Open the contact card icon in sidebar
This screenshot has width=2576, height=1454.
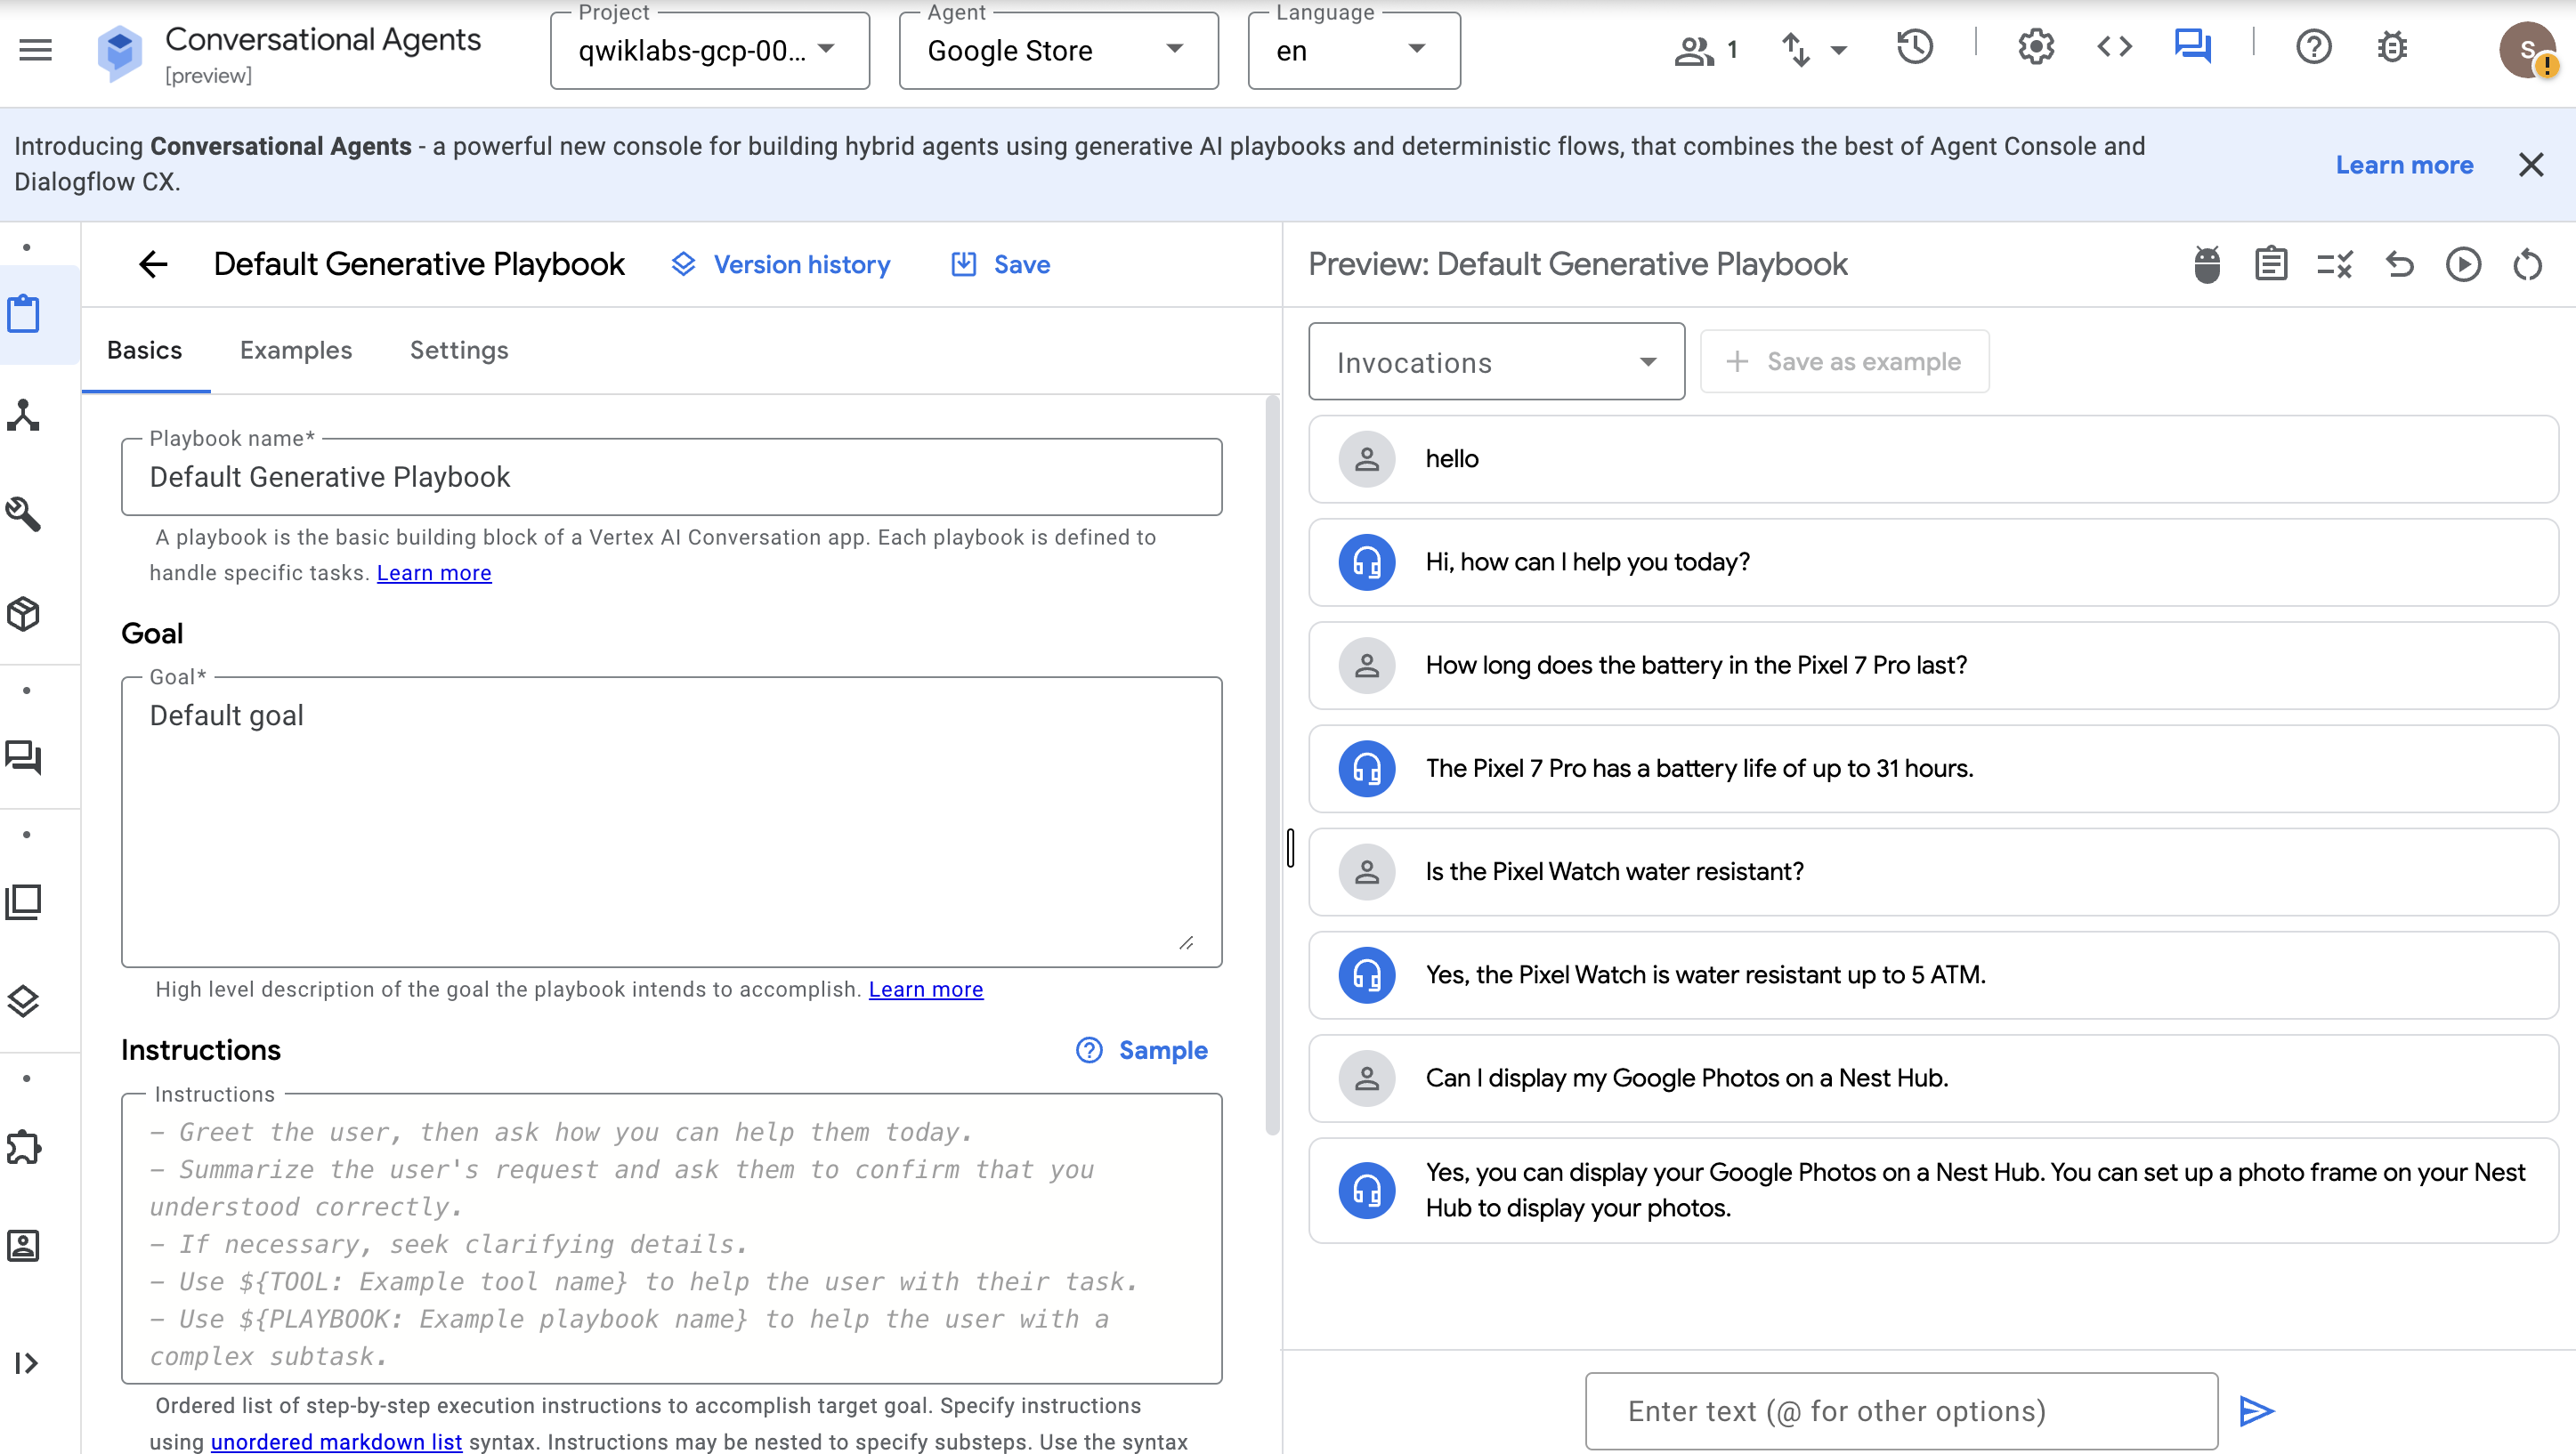click(24, 1245)
